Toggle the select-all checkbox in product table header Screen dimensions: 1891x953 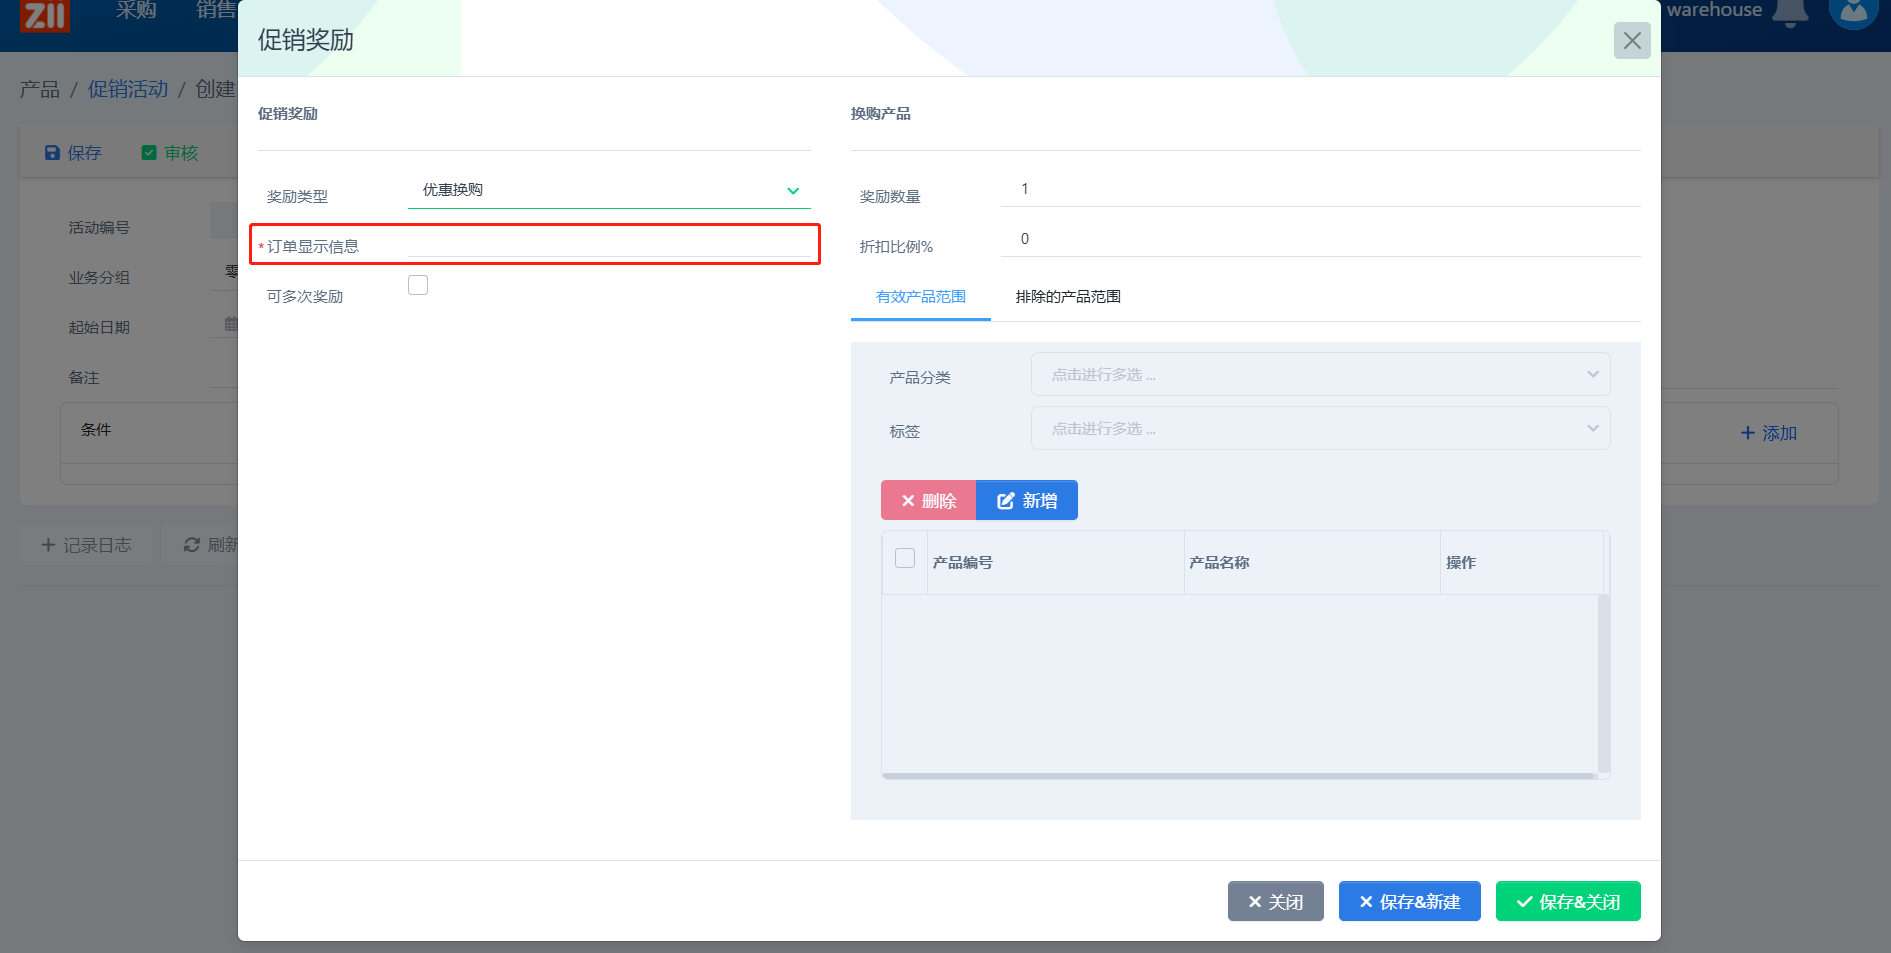click(x=905, y=558)
